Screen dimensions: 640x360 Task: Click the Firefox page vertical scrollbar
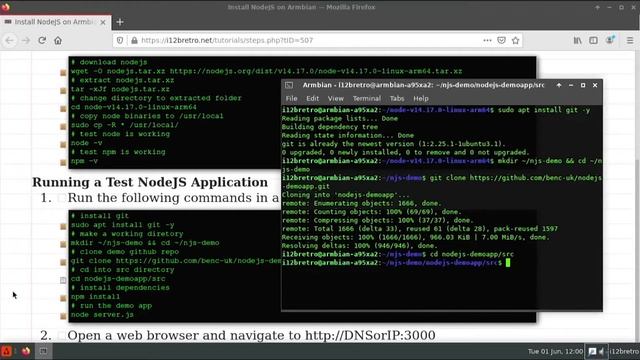(637, 197)
